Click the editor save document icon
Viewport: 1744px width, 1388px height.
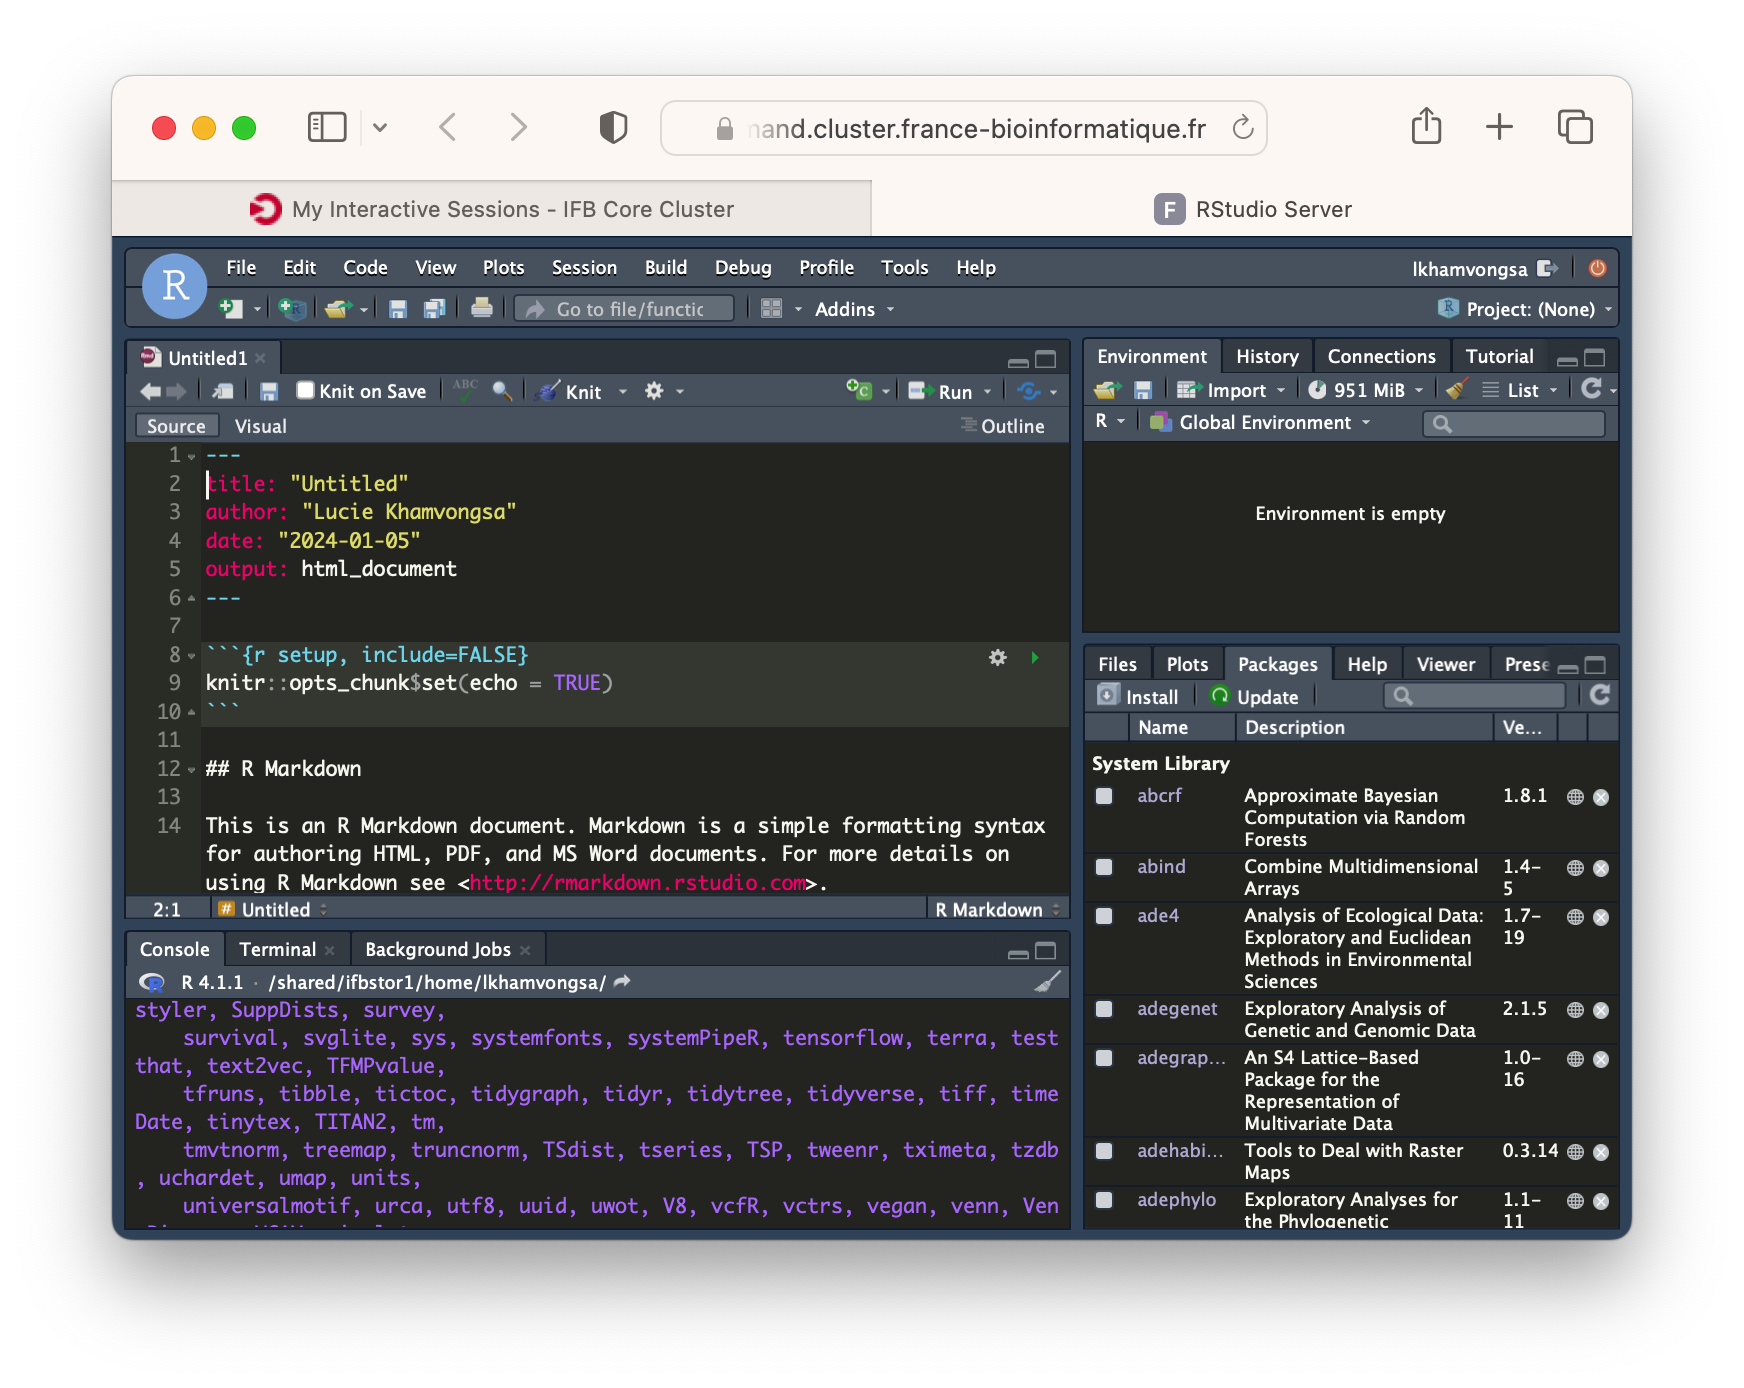tap(268, 391)
